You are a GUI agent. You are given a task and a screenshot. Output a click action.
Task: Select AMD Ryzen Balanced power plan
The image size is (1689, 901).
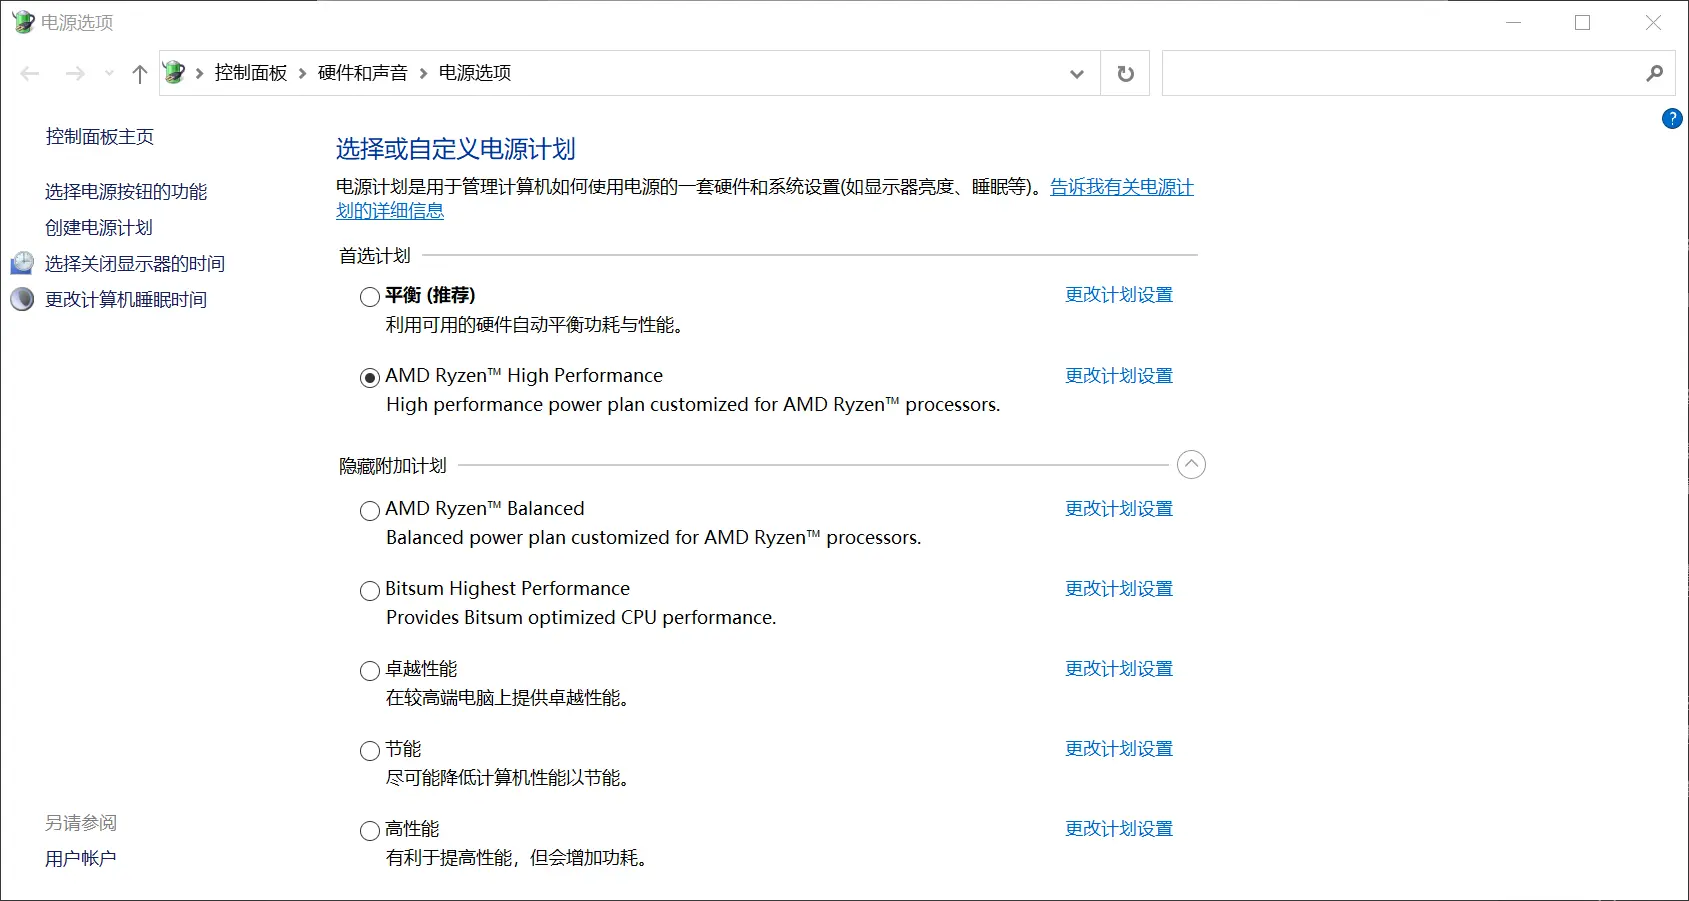click(370, 511)
